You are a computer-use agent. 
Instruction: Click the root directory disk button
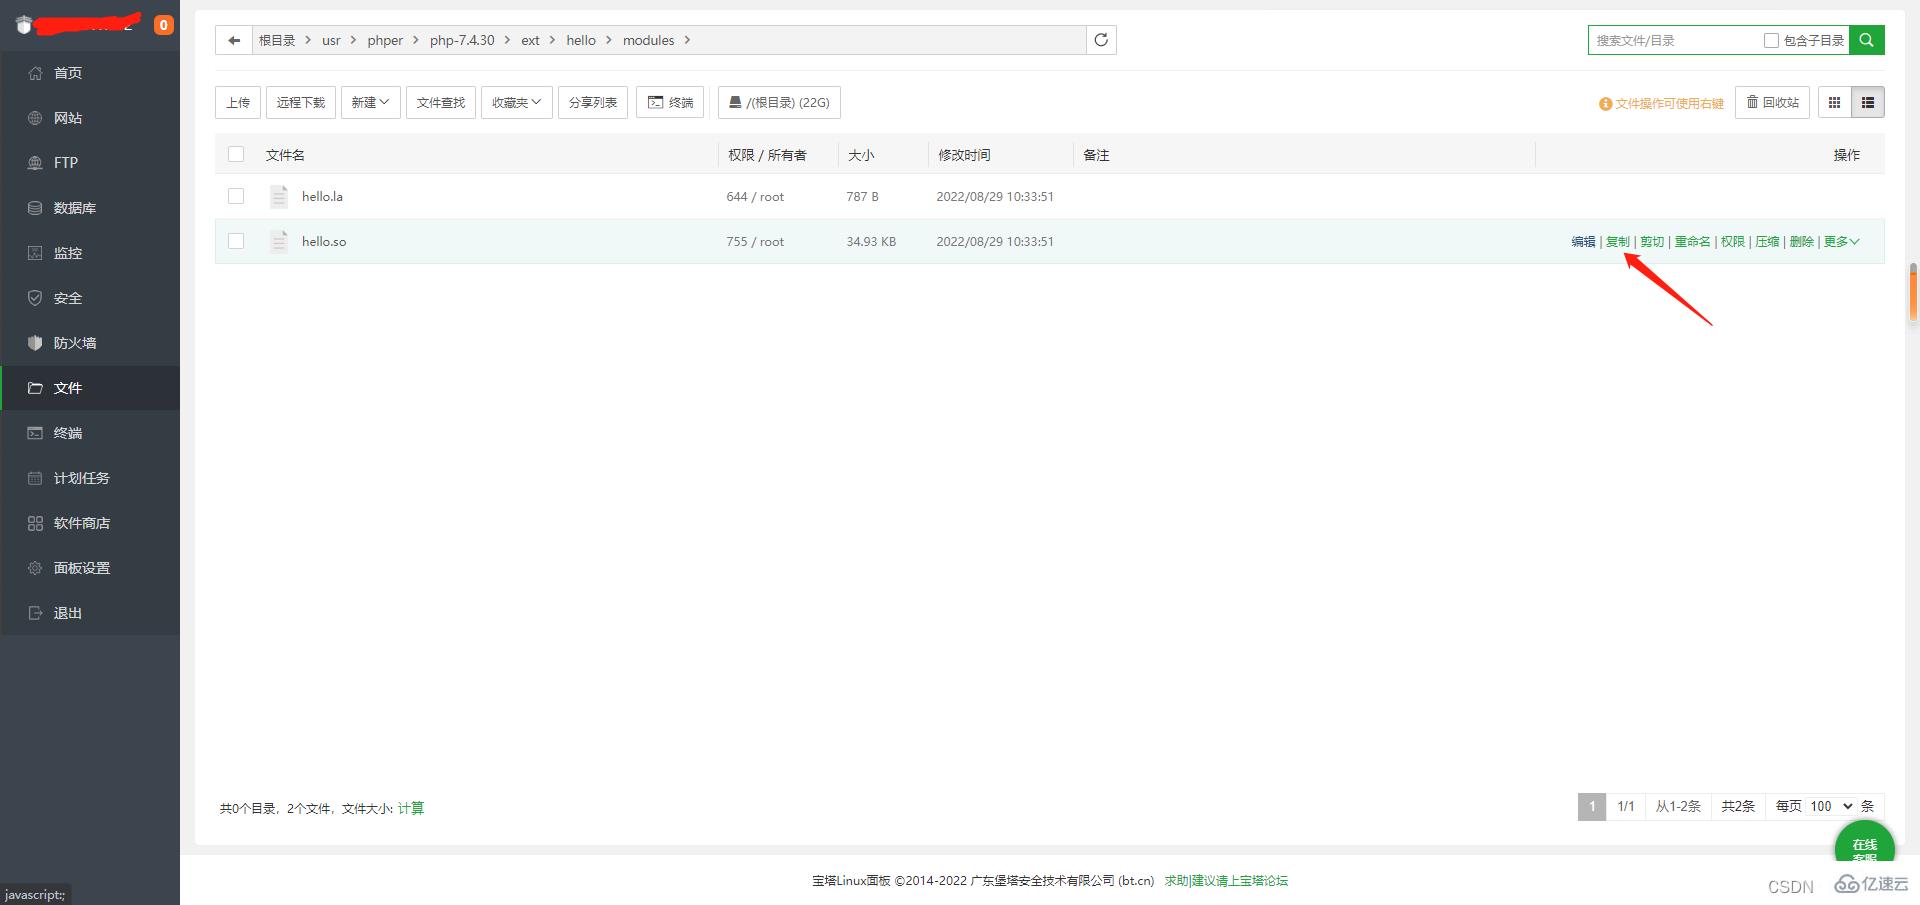tap(779, 102)
